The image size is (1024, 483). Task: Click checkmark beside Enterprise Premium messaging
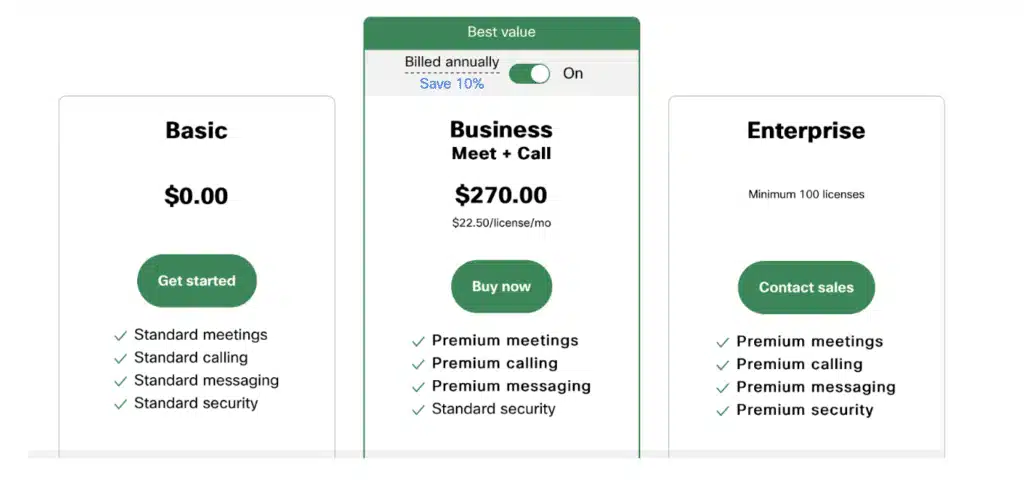(723, 388)
